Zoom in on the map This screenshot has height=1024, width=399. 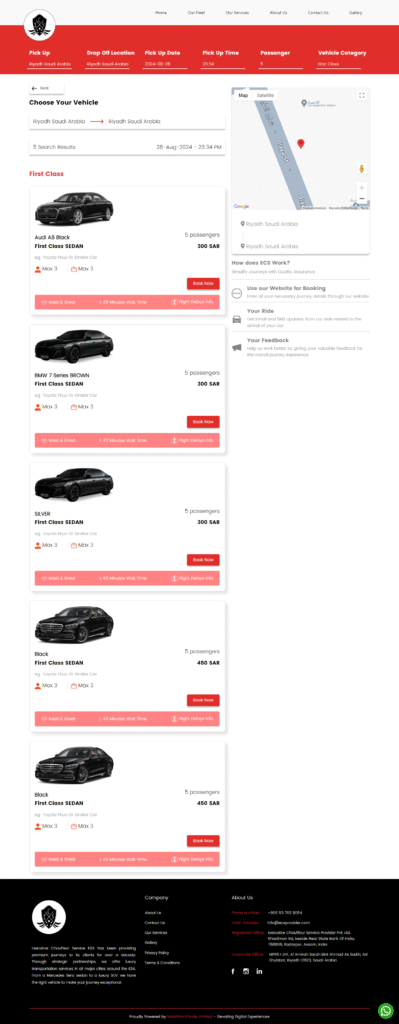361,187
